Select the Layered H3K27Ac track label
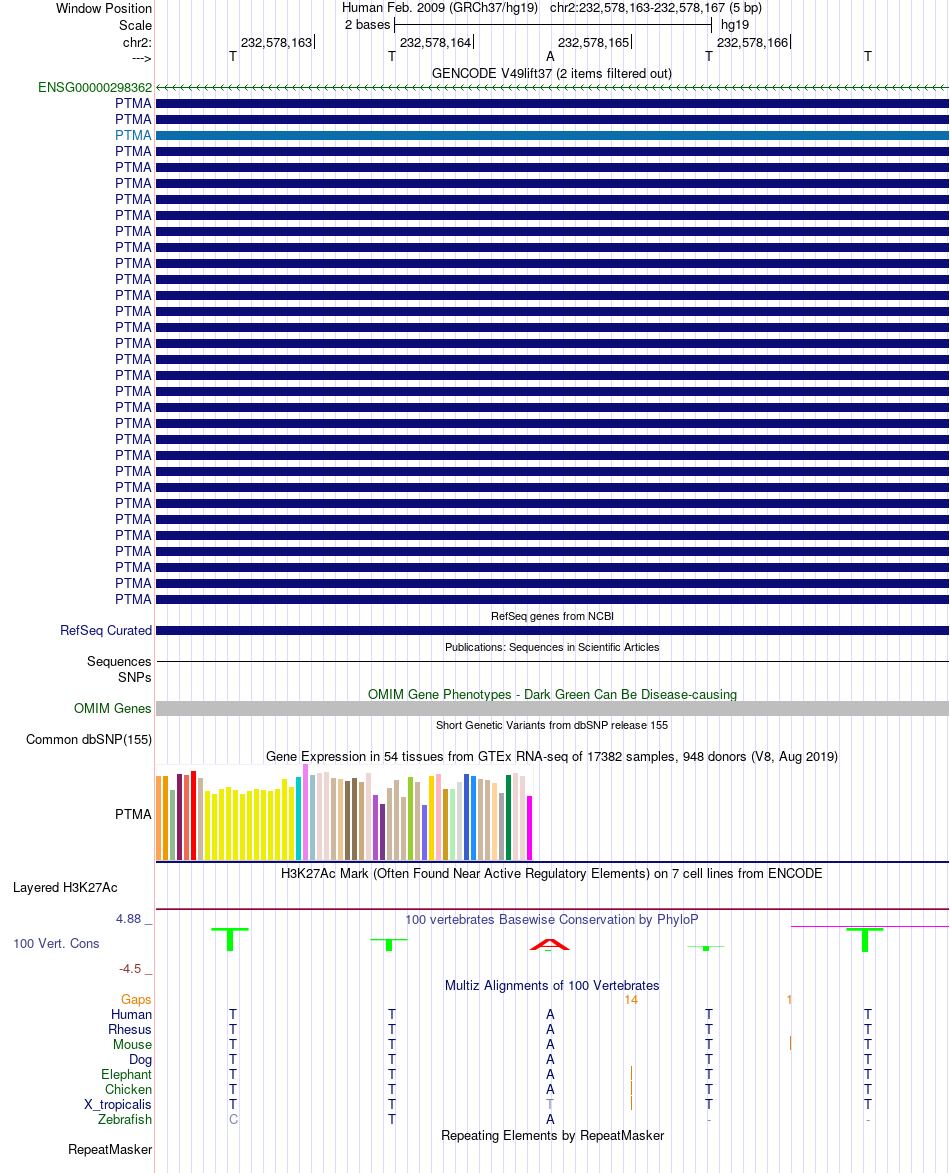This screenshot has height=1173, width=950. pos(65,887)
